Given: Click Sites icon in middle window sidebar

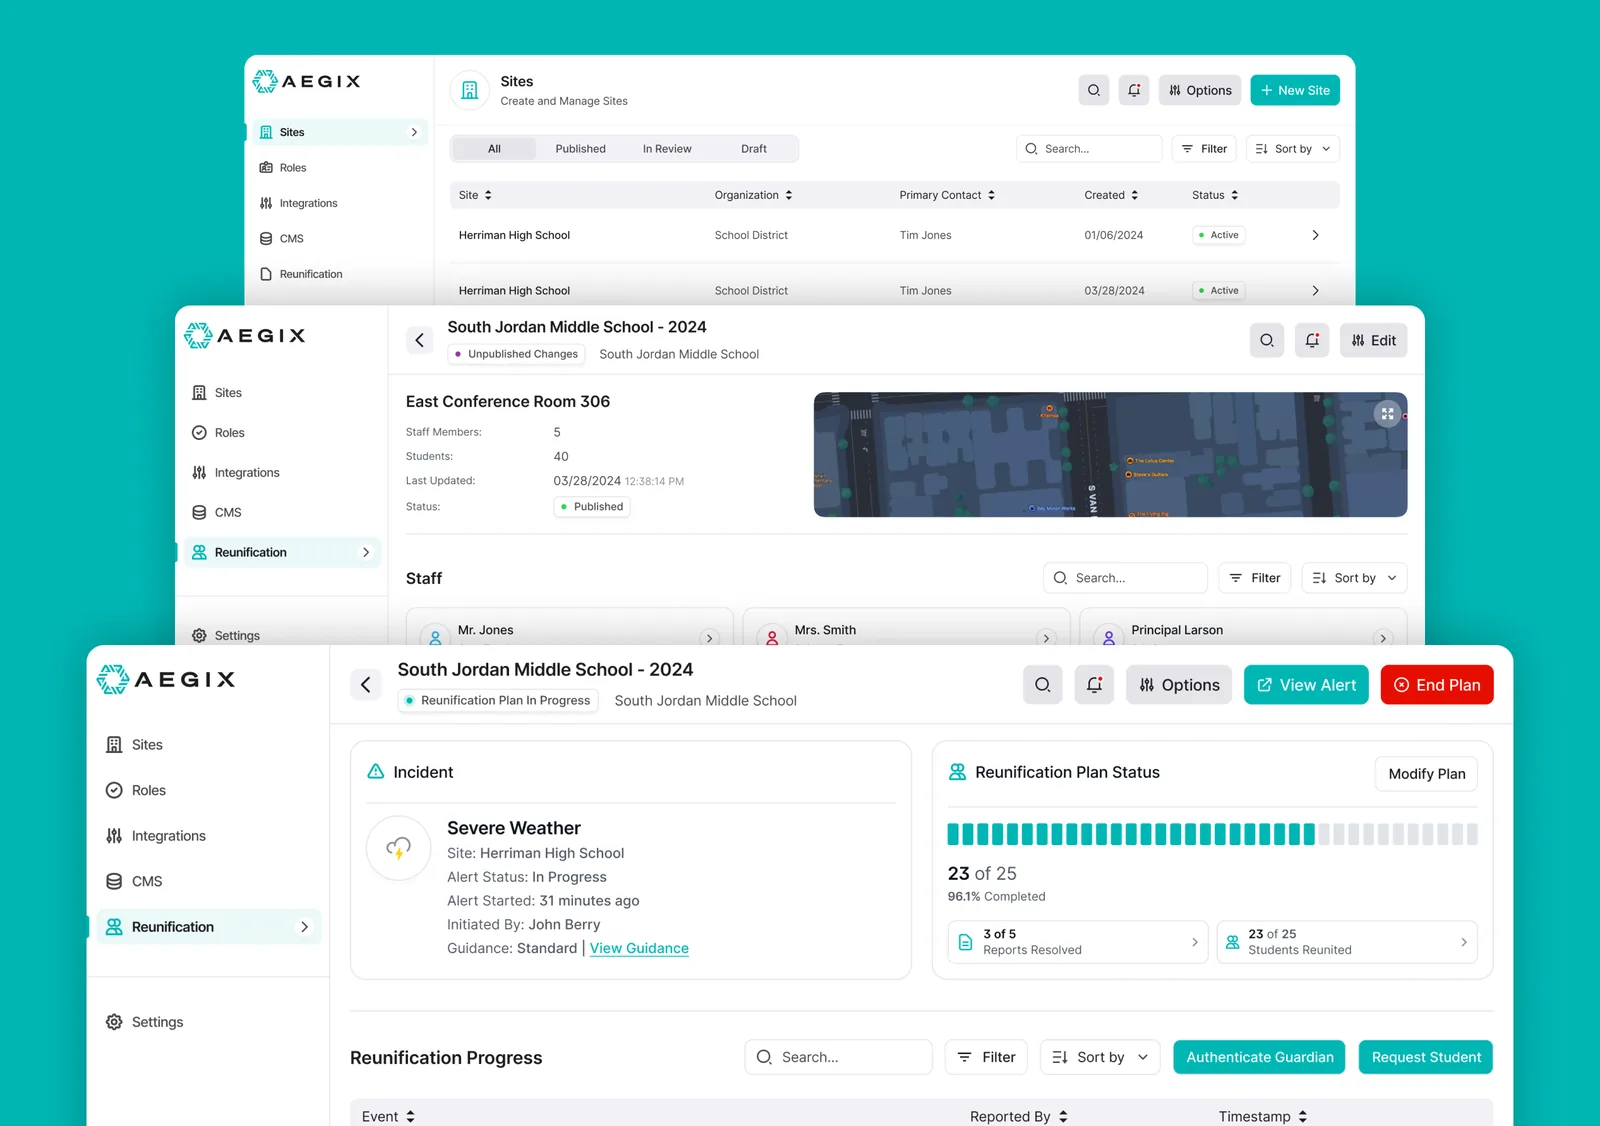Looking at the screenshot, I should click(199, 393).
